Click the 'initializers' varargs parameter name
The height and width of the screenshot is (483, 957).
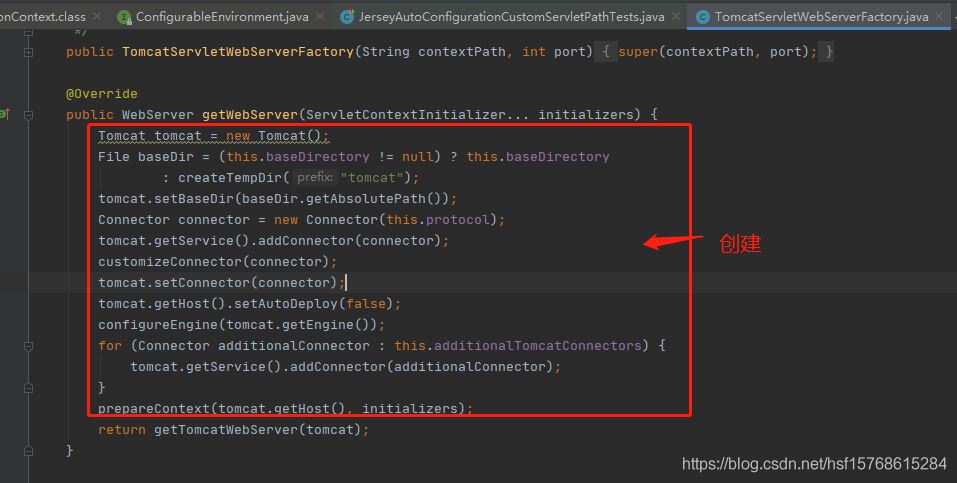point(586,114)
